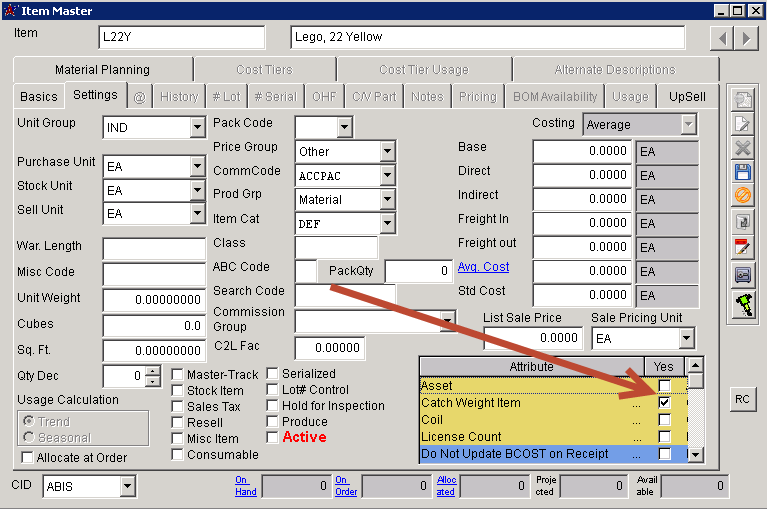767x509 pixels.
Task: Go to the next item record arrow
Action: 746,38
